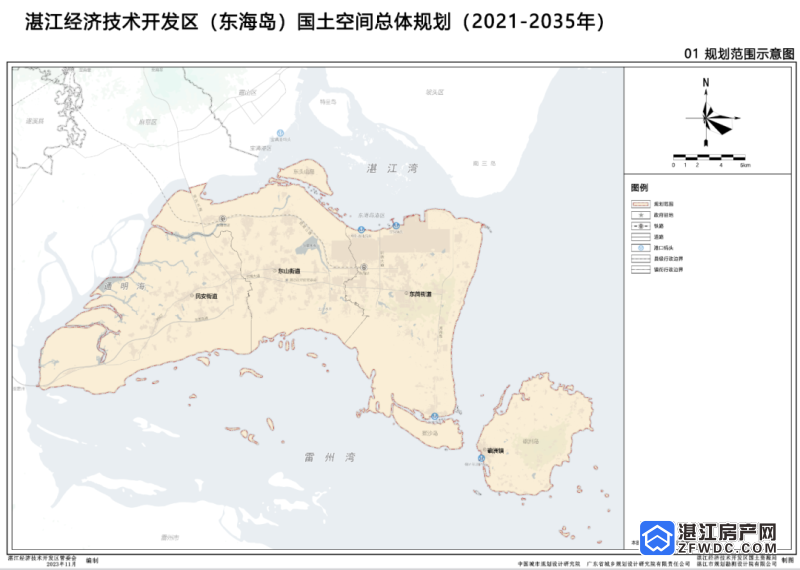Click the 遂溪县 label
The width and height of the screenshot is (800, 570).
click(35, 121)
